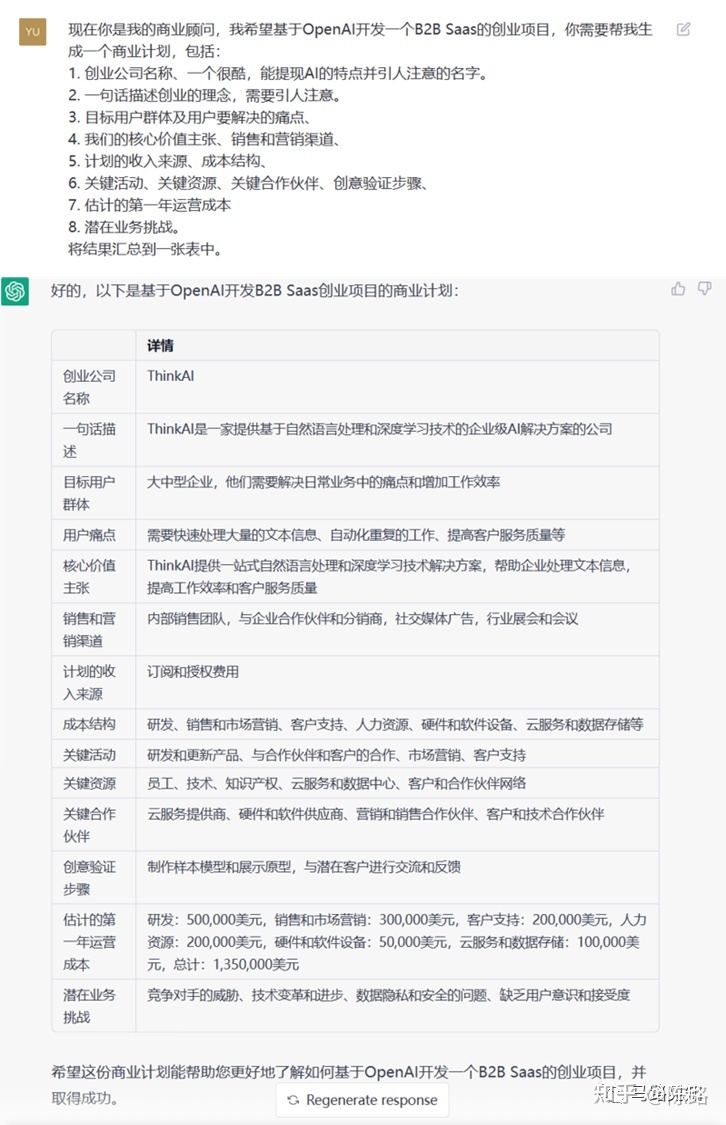
Task: Click the thumbs up icon
Action: 678,289
